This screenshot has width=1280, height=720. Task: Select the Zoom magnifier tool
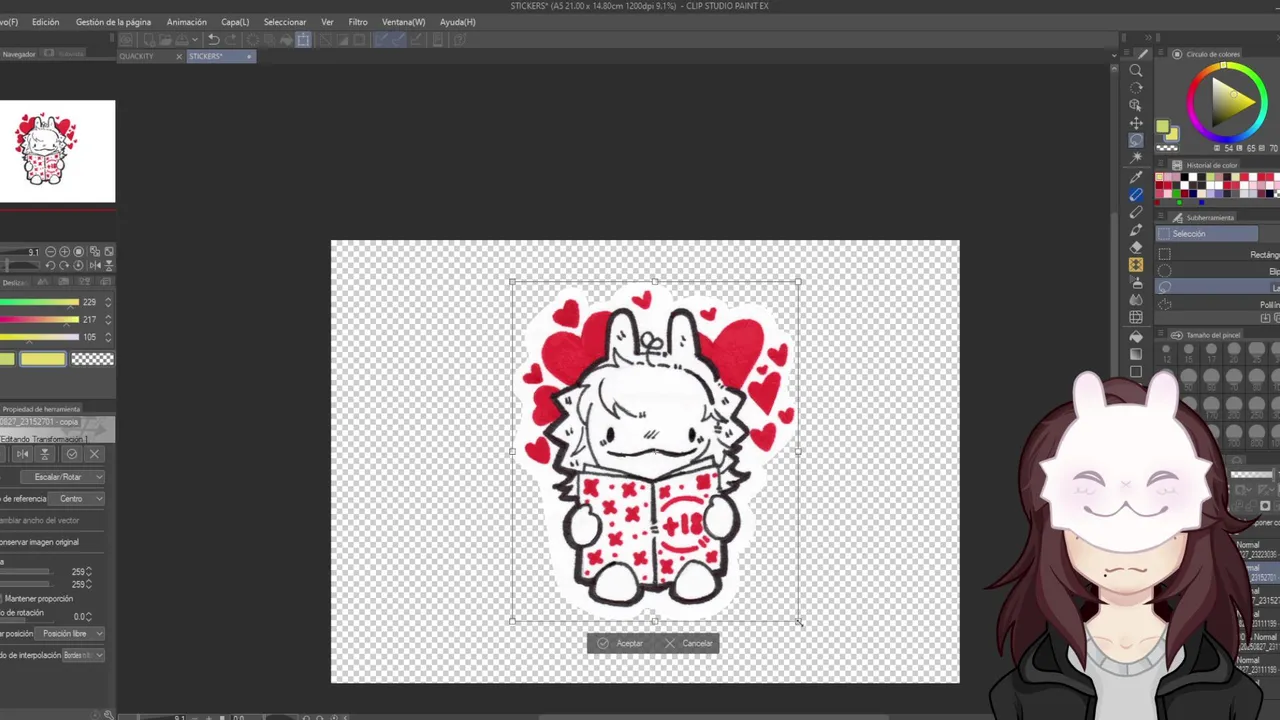click(1136, 70)
